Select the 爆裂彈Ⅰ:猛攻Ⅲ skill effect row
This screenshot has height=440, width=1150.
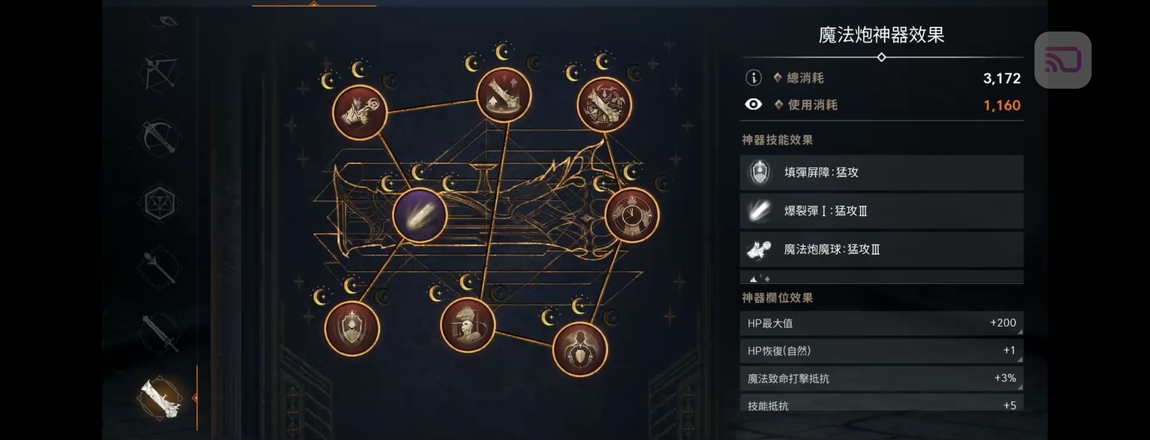click(x=882, y=211)
